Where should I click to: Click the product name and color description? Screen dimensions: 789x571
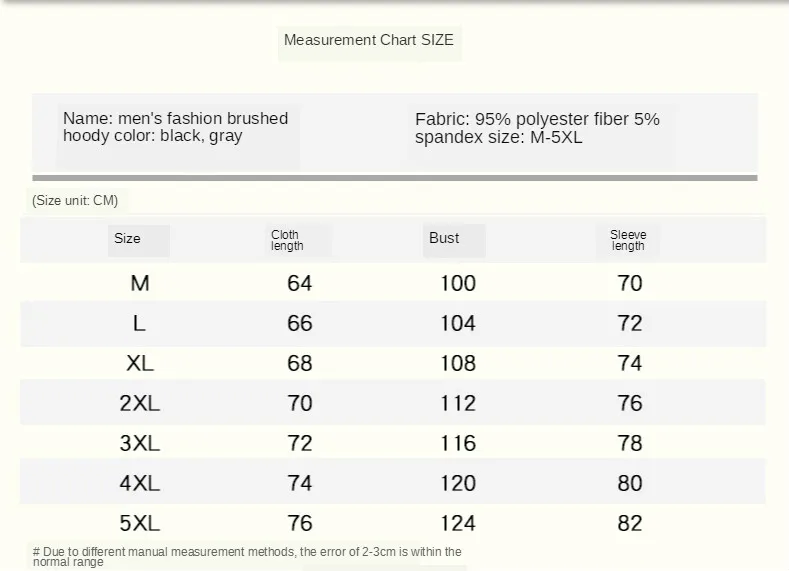[x=175, y=127]
